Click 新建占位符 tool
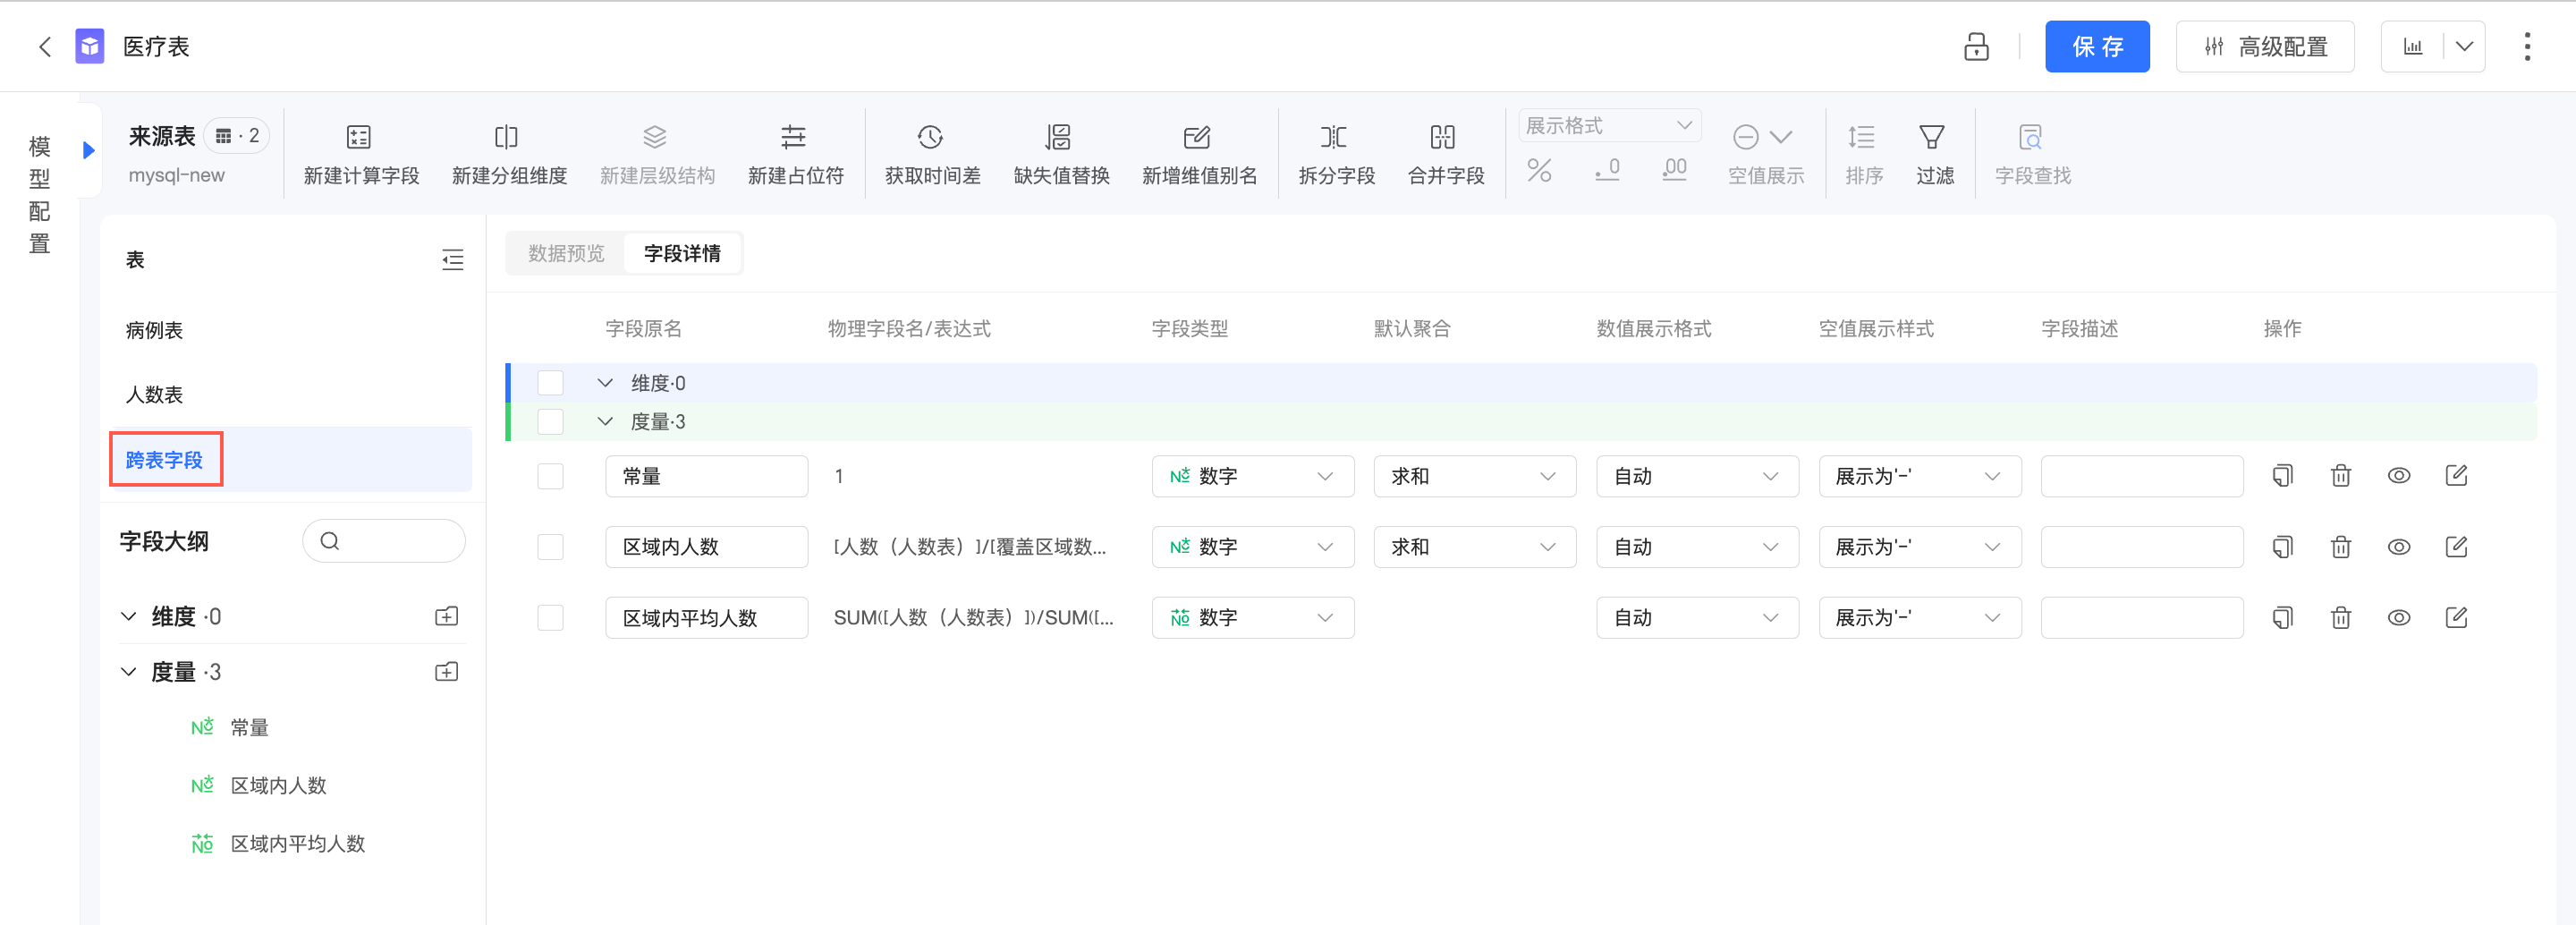Image resolution: width=2576 pixels, height=925 pixels. pos(795,155)
